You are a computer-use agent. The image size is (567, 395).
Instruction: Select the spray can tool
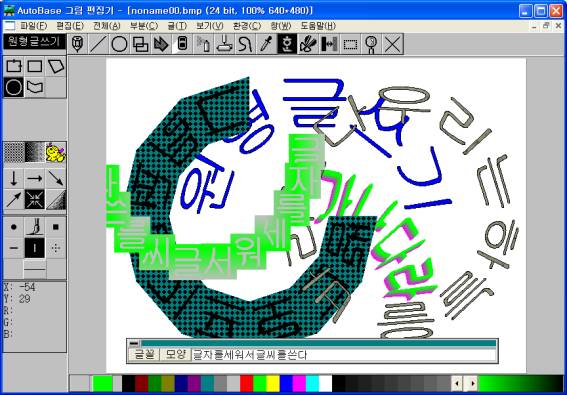(203, 44)
